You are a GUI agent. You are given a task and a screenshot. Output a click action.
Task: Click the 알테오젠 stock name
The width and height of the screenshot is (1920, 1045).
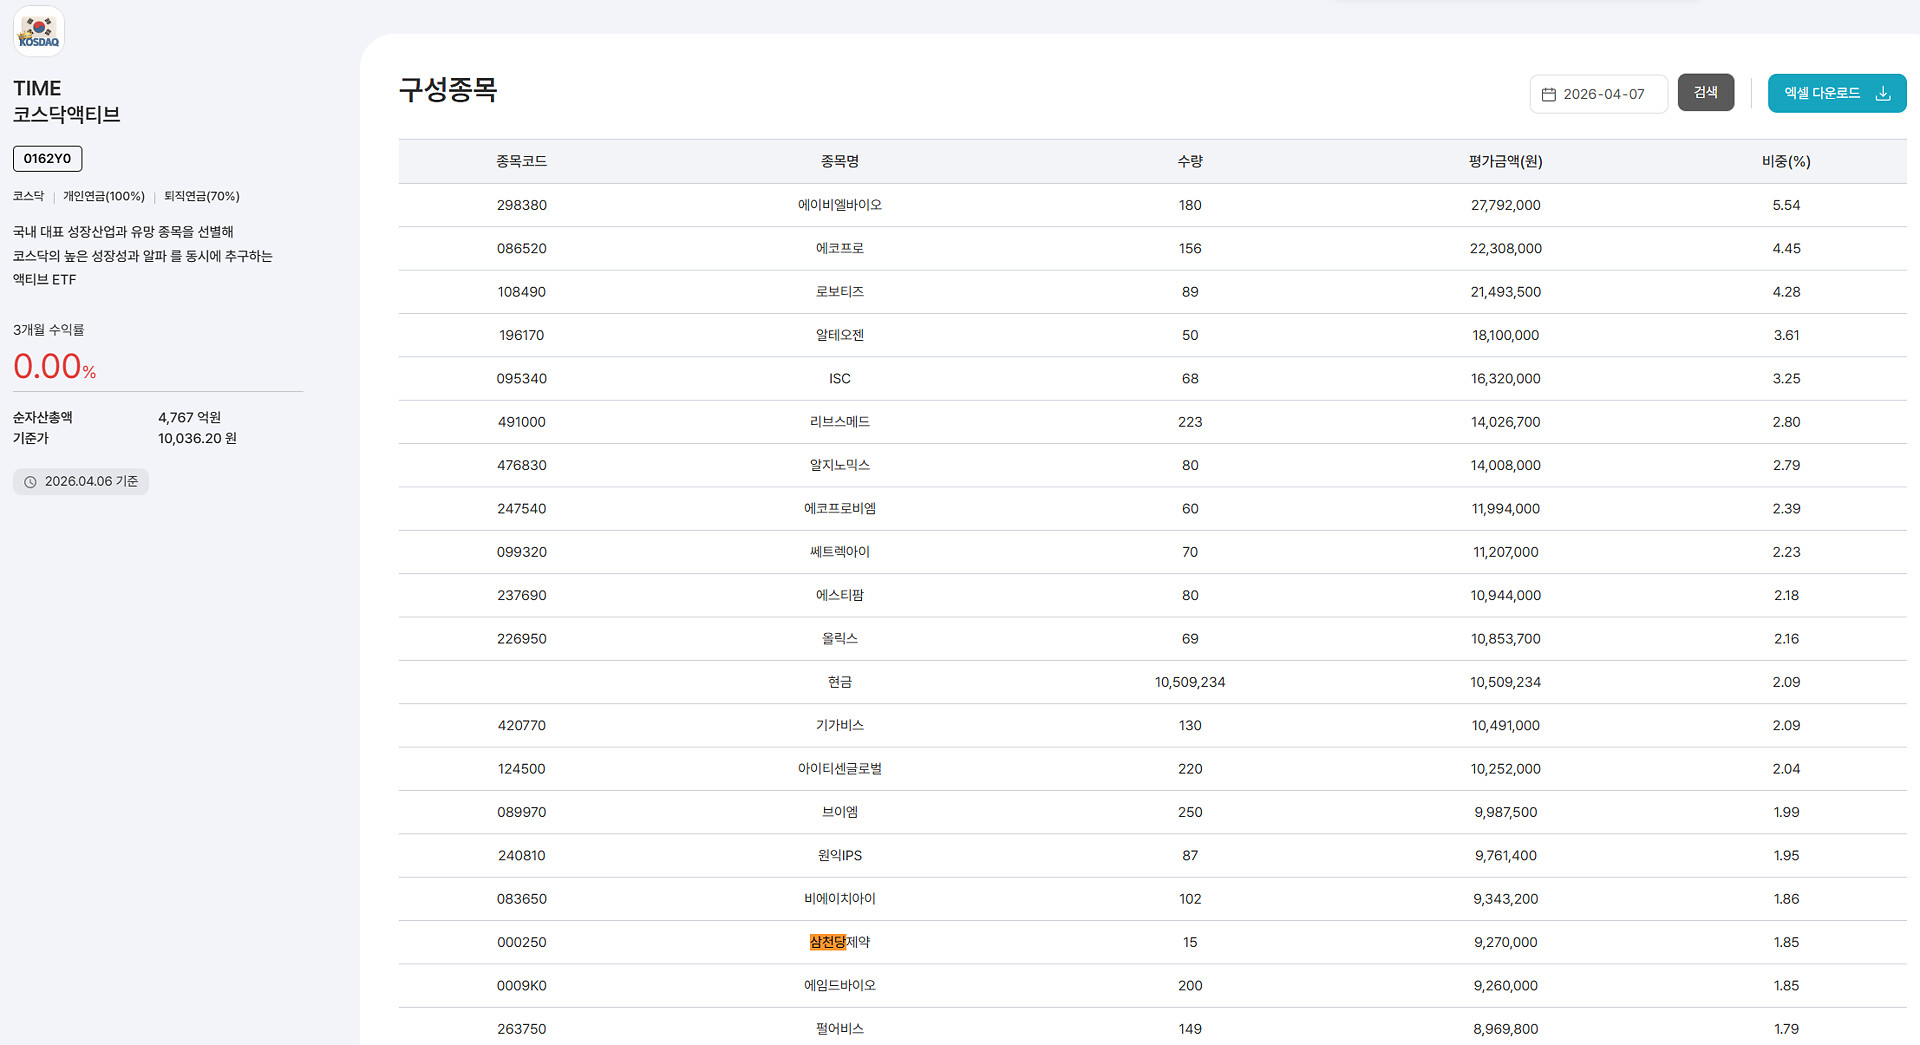coord(839,335)
